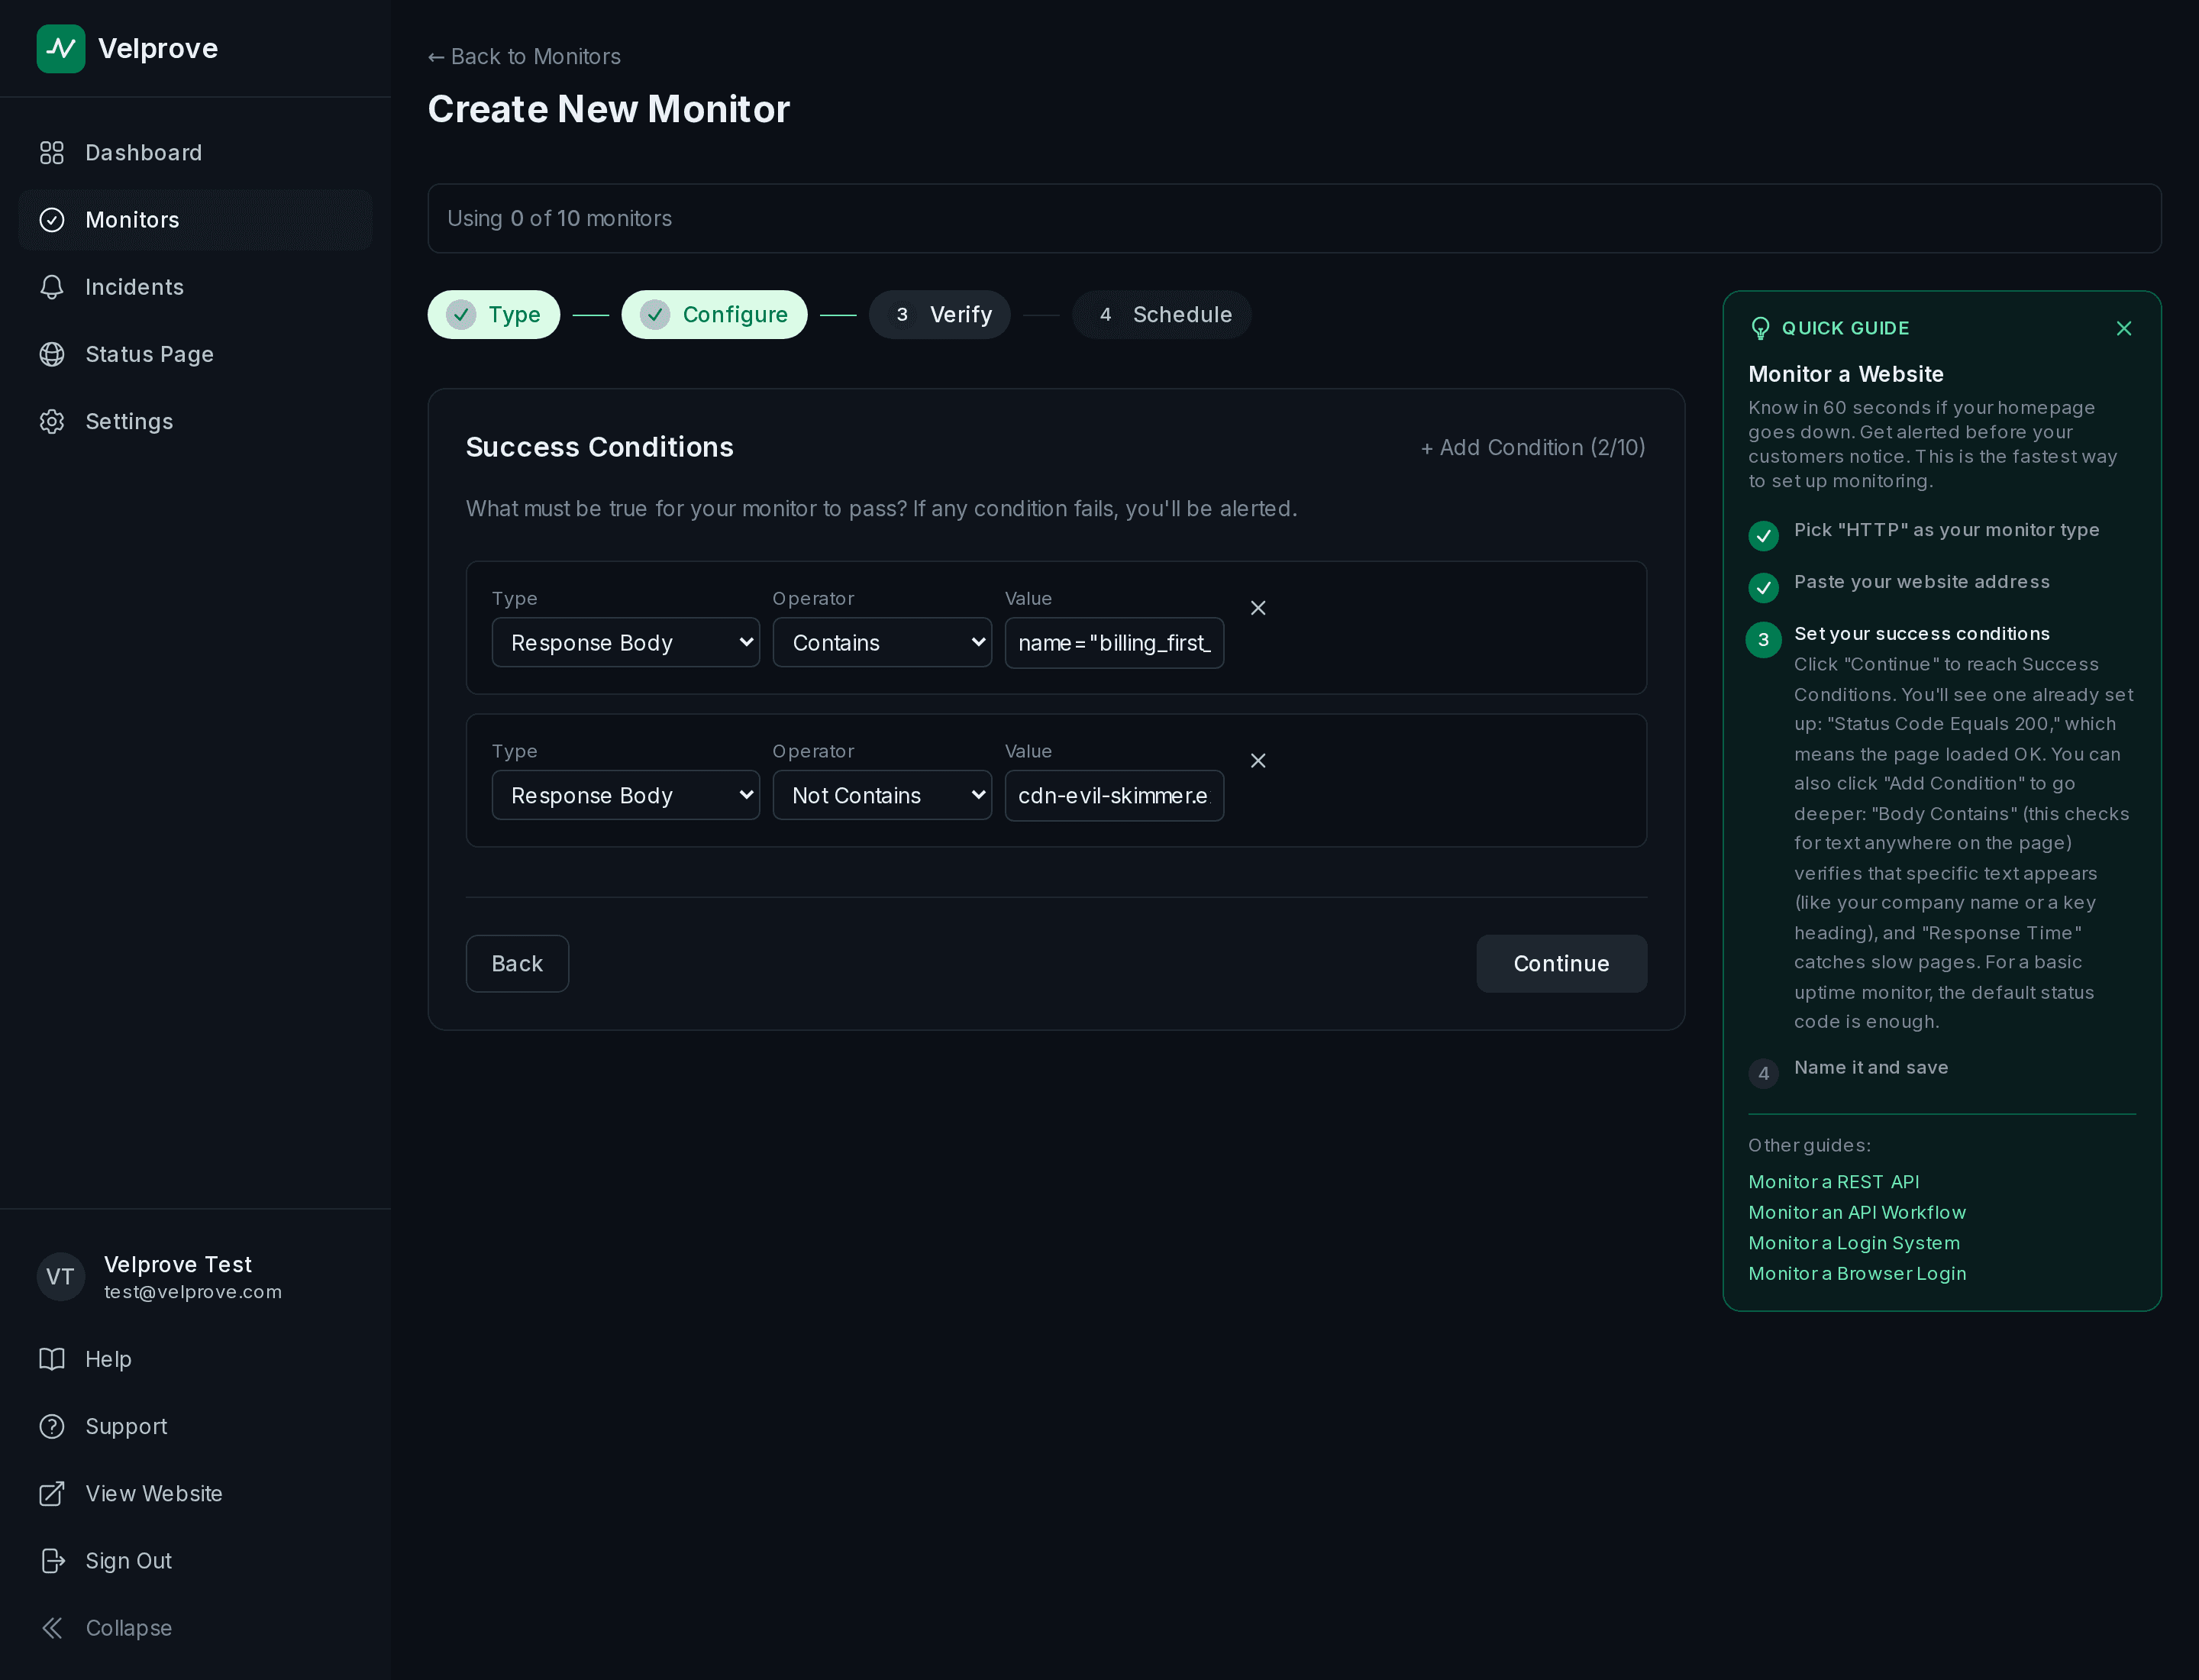Click the green check beside Pick HTTP

1763,536
